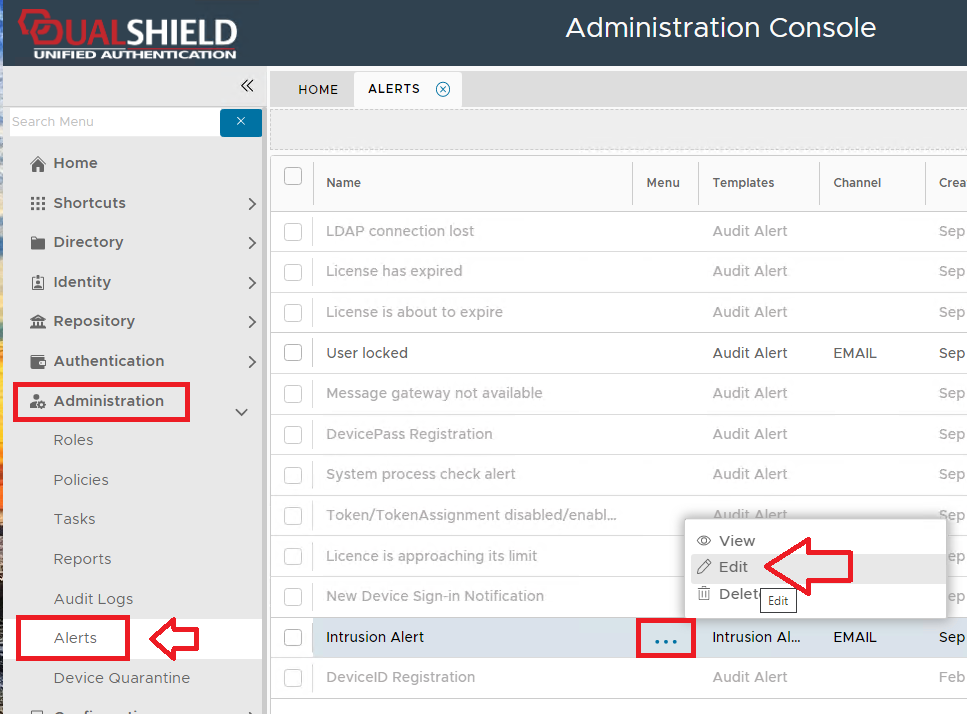Select View in the context menu
The width and height of the screenshot is (967, 714).
tap(737, 541)
